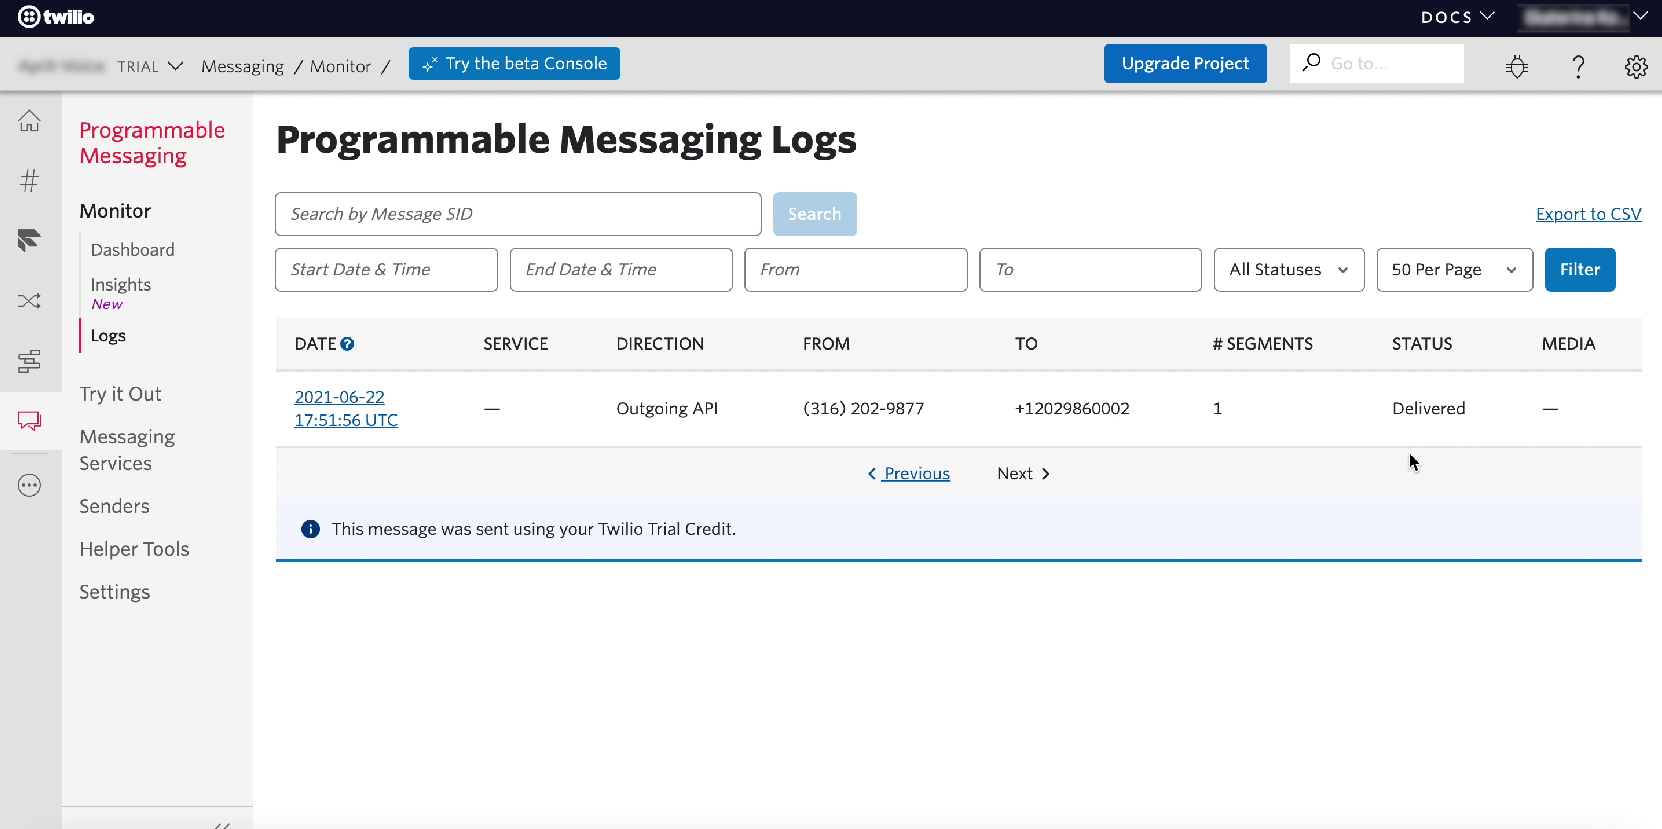Open the Phone Numbers hash icon

[30, 181]
